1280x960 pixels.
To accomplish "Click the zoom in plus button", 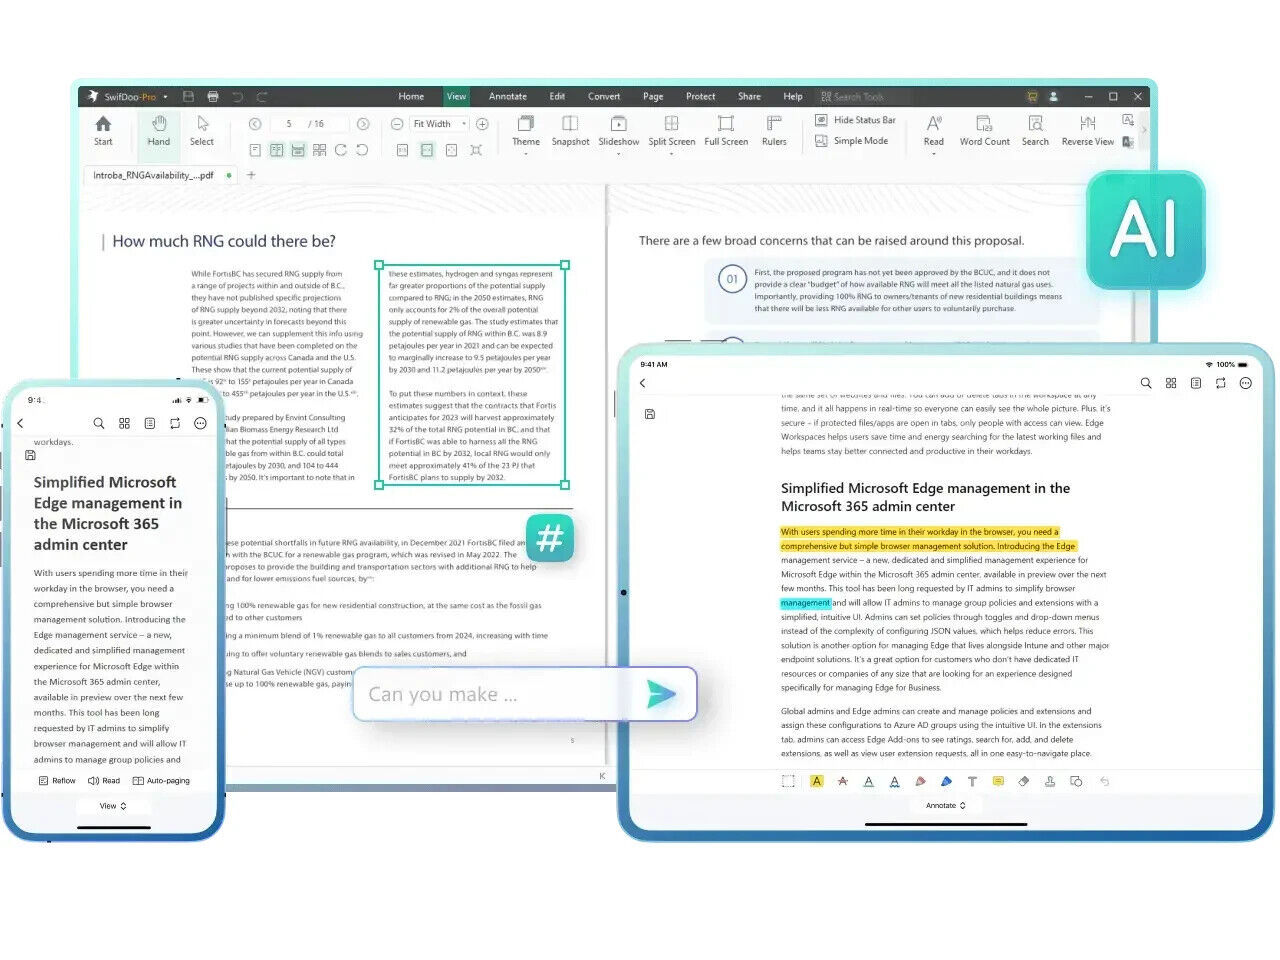I will pyautogui.click(x=482, y=124).
